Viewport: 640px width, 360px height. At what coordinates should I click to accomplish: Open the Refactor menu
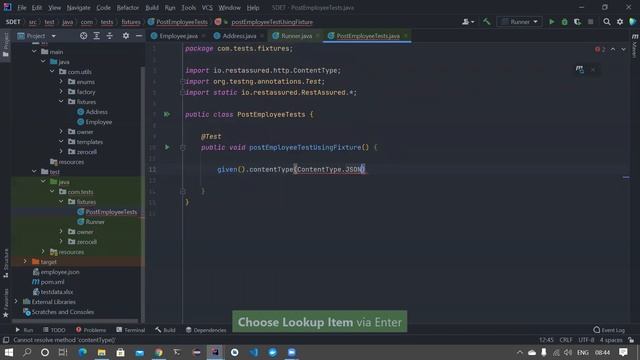pyautogui.click(x=128, y=8)
